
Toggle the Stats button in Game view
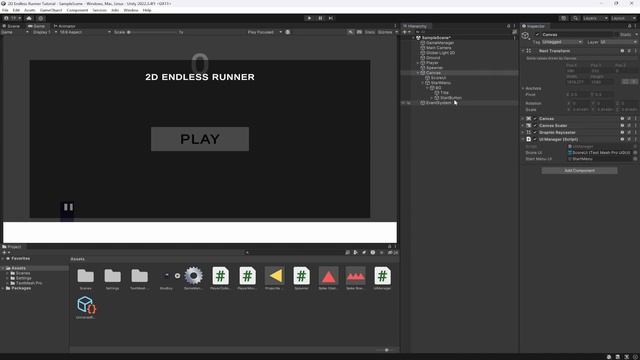tap(369, 32)
